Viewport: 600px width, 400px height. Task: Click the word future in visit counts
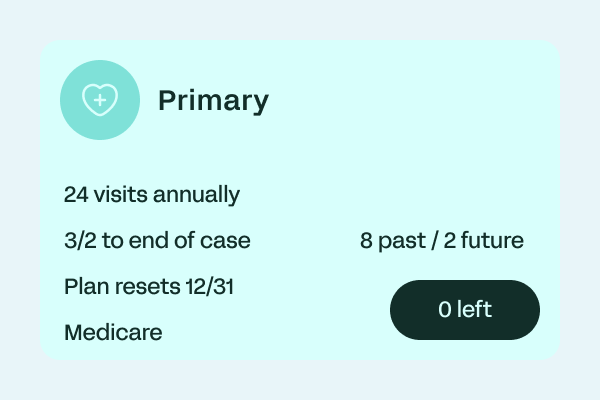point(492,240)
